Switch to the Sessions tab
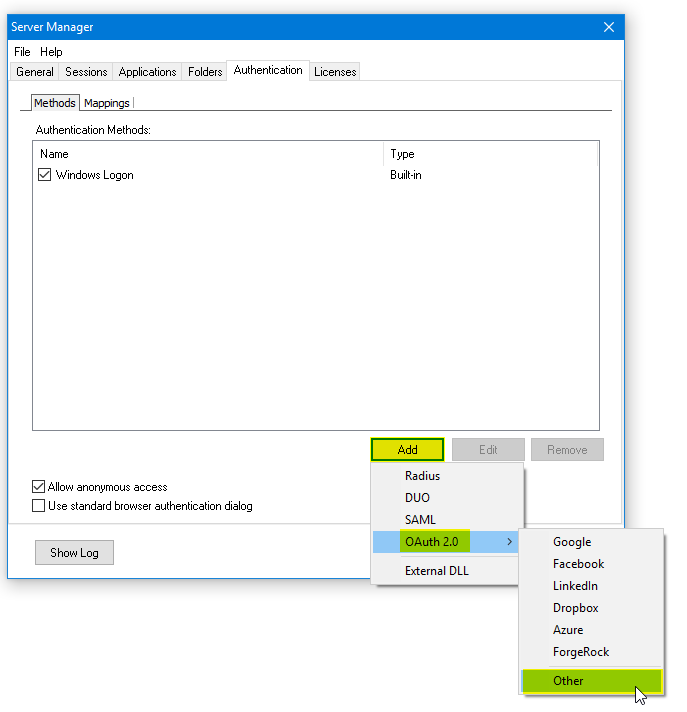Screen dimensions: 687x712 (86, 72)
